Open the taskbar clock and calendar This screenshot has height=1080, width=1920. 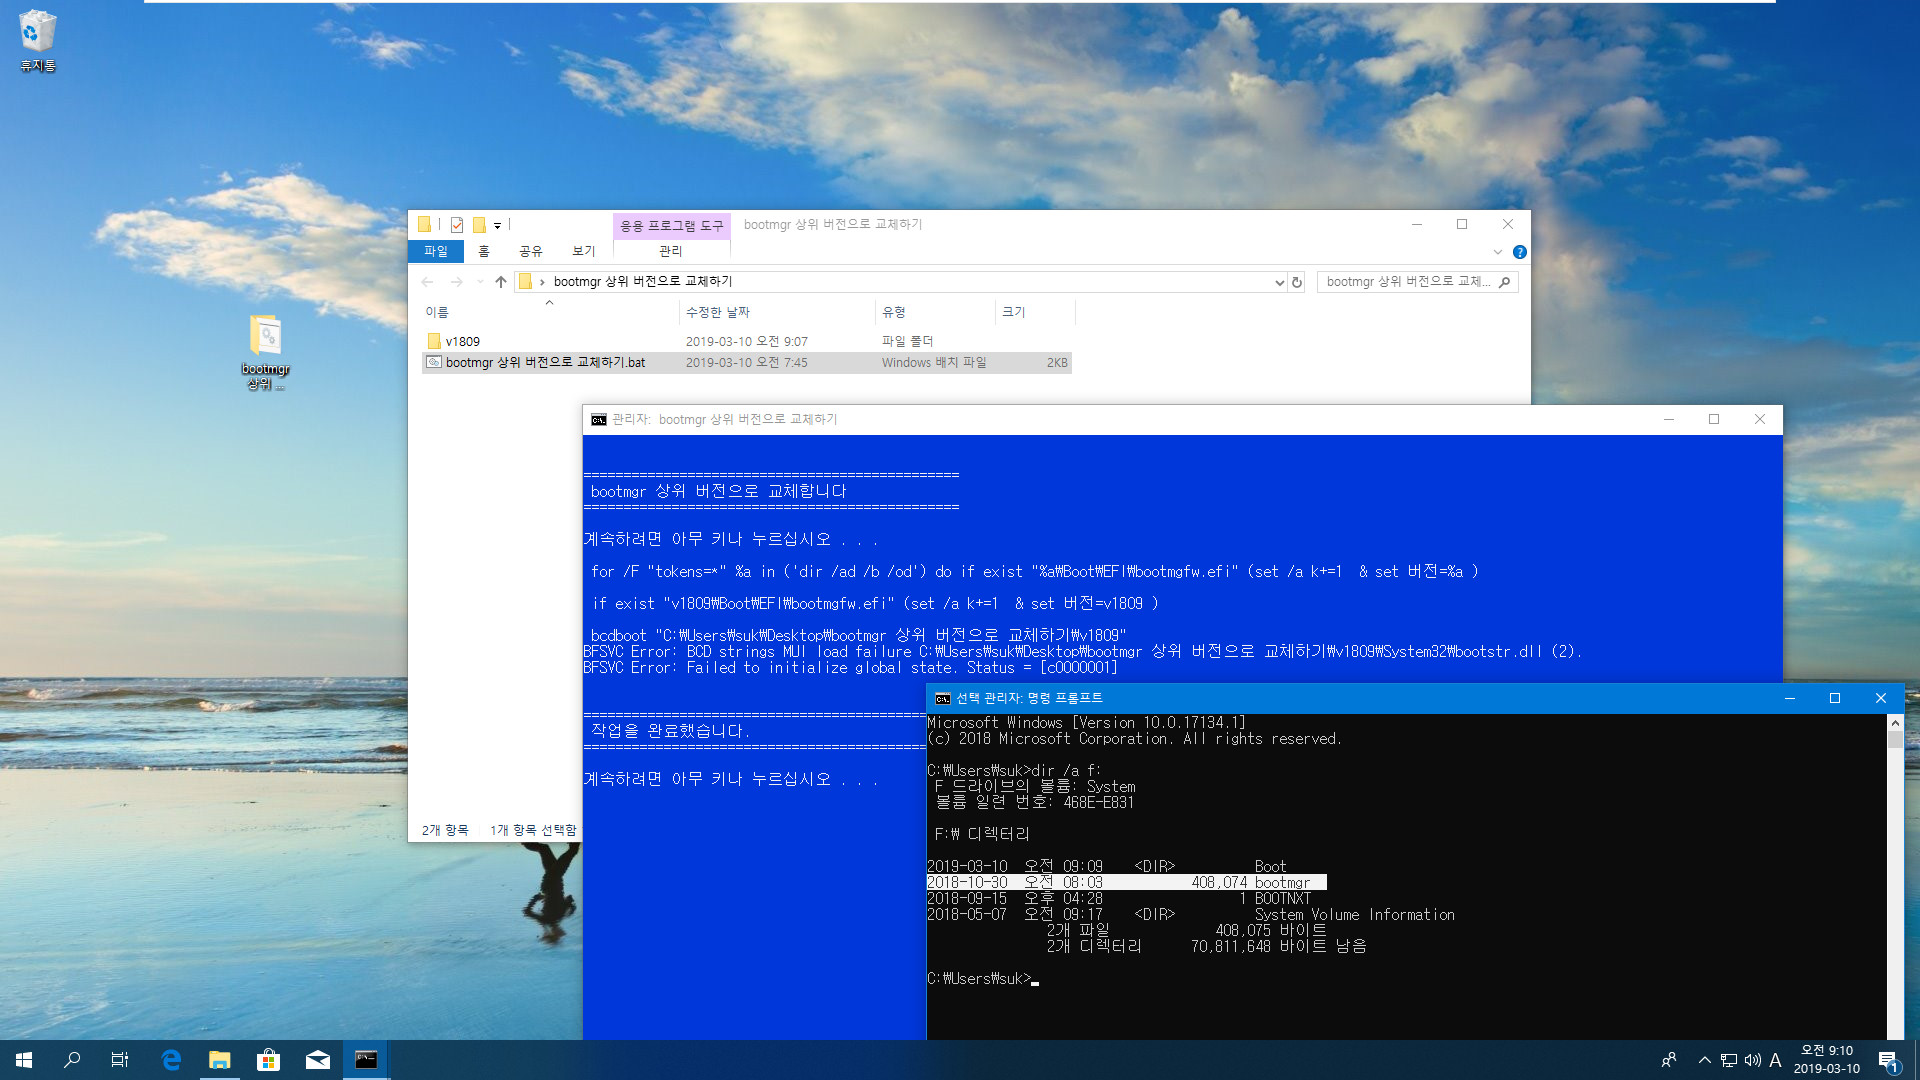pos(1827,1060)
